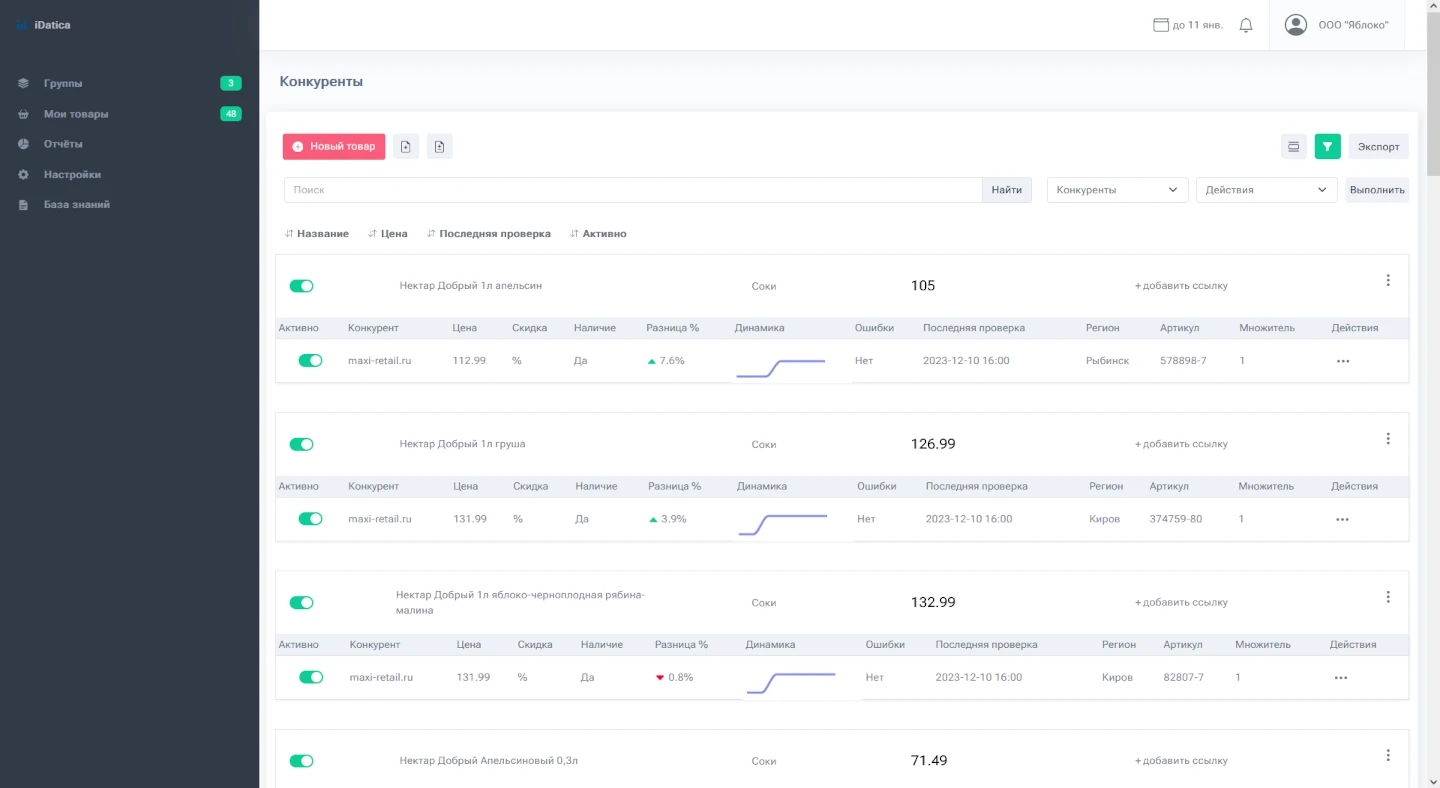Click the Отчёты pie chart icon
The height and width of the screenshot is (788, 1440).
pos(23,144)
